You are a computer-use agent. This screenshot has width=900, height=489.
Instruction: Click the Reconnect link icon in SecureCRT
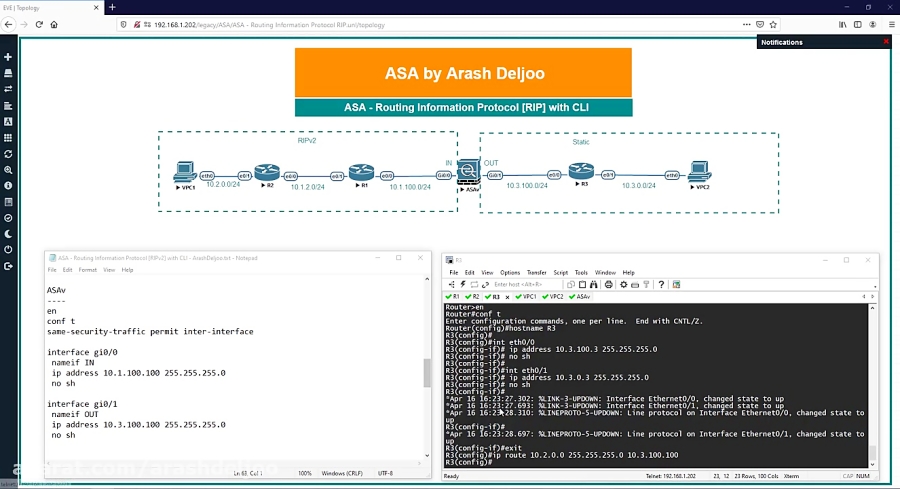(x=486, y=285)
